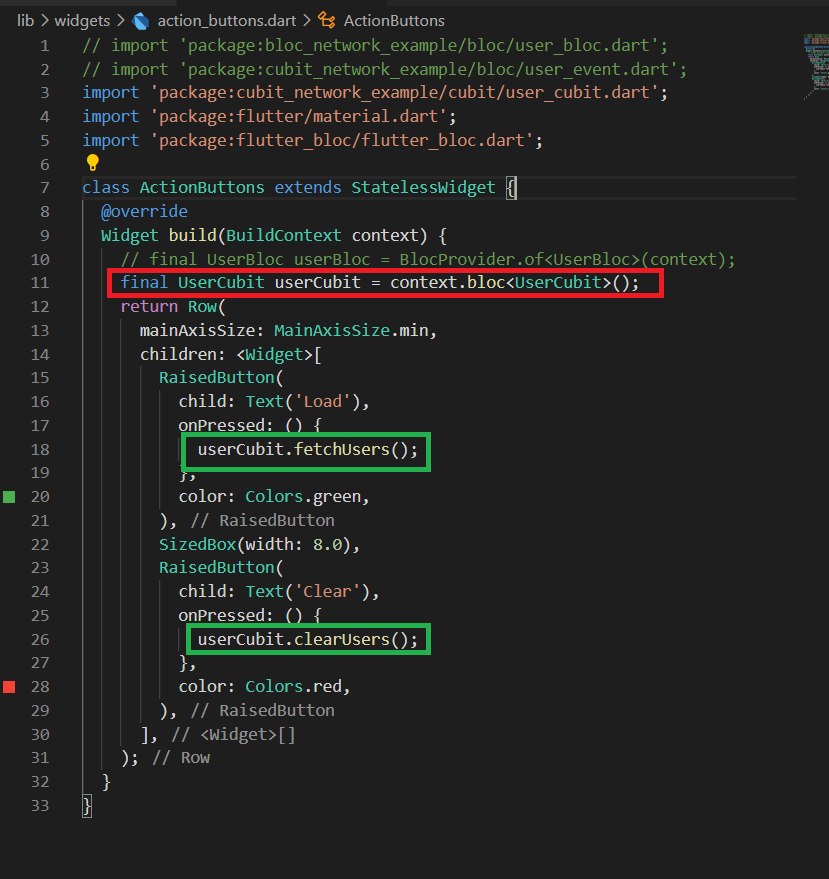Click the green color swatch beside line 20
Screen dimensions: 829x879
tap(9, 497)
